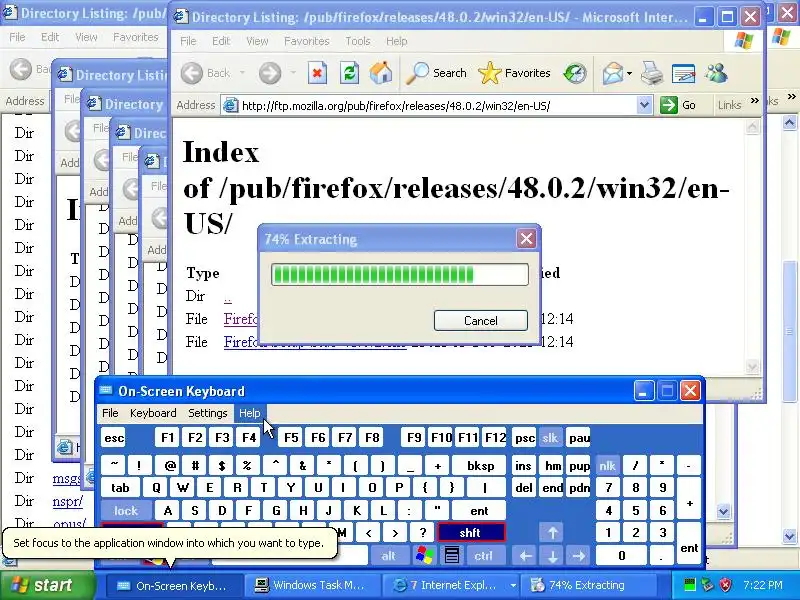Open Search pane in front IE window
800x600 pixels.
click(437, 73)
